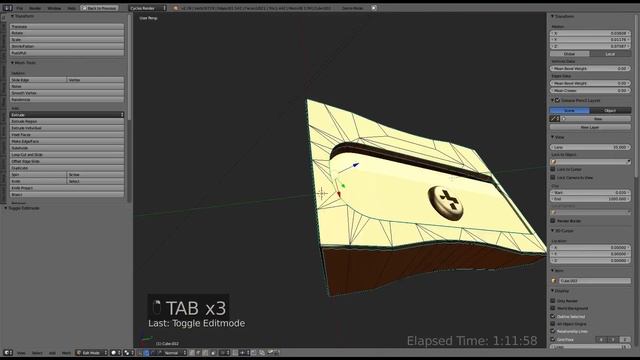This screenshot has width=640, height=360.
Task: Click the cube icon beside the Item name
Action: (554, 281)
